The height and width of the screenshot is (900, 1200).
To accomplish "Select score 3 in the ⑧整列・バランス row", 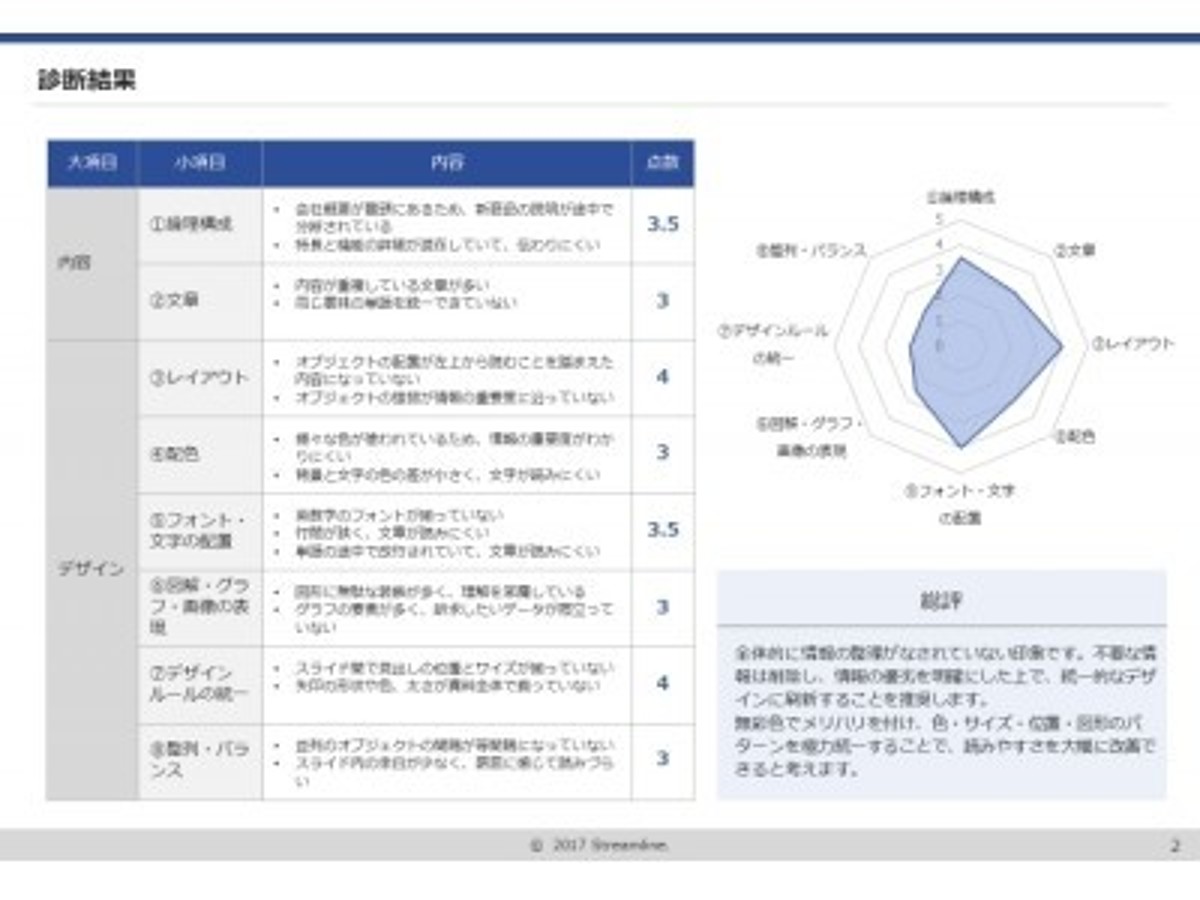I will pos(663,759).
